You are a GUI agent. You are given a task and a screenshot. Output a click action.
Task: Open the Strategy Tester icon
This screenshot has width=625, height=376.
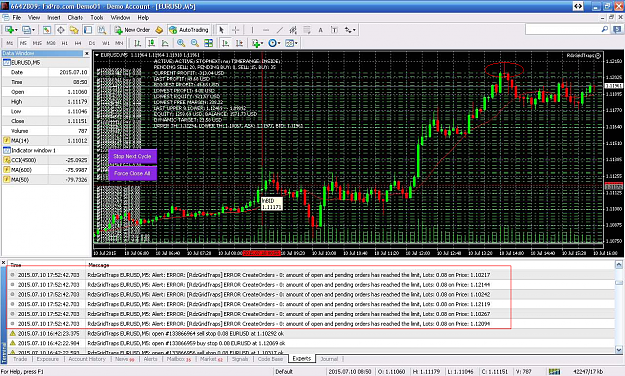point(102,30)
